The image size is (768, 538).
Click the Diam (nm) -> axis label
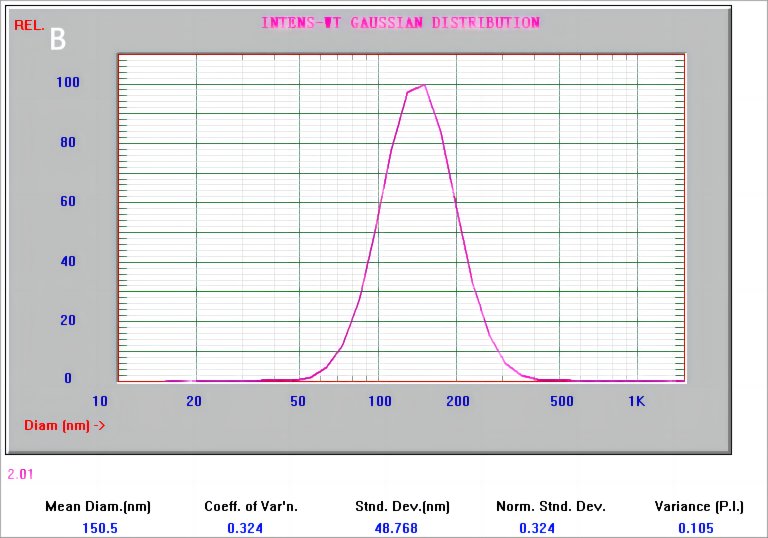click(x=65, y=425)
